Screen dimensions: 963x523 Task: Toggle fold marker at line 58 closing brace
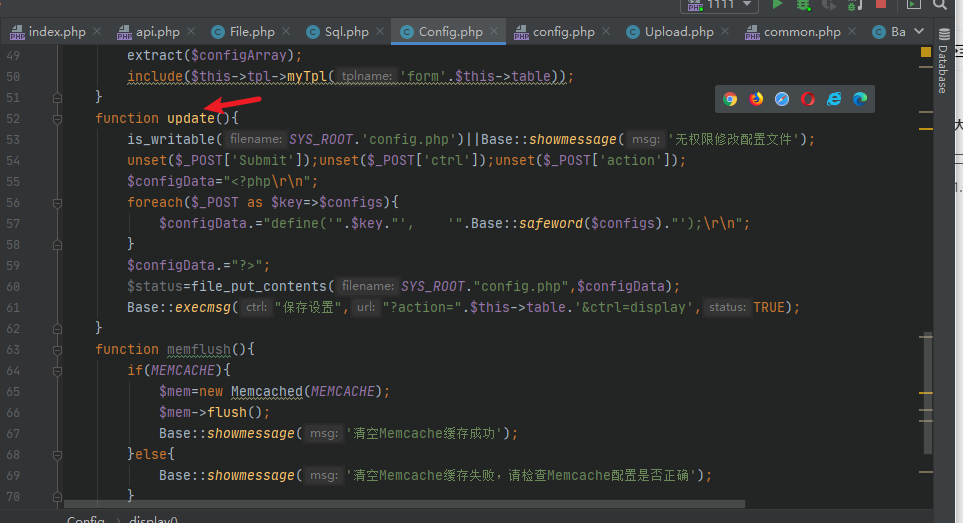pos(57,245)
